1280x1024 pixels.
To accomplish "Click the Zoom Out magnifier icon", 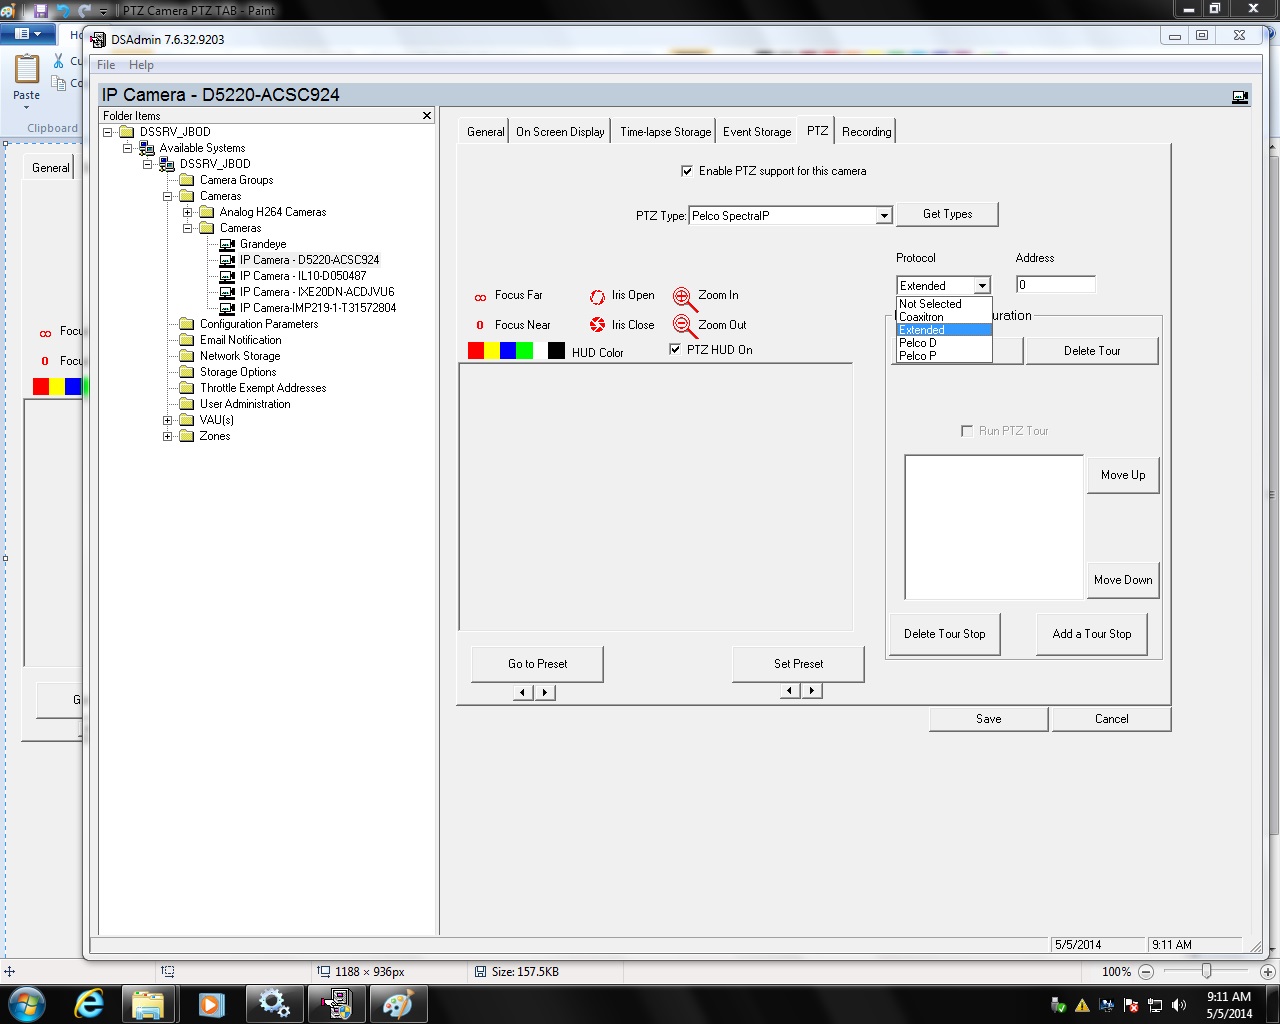I will pos(683,326).
